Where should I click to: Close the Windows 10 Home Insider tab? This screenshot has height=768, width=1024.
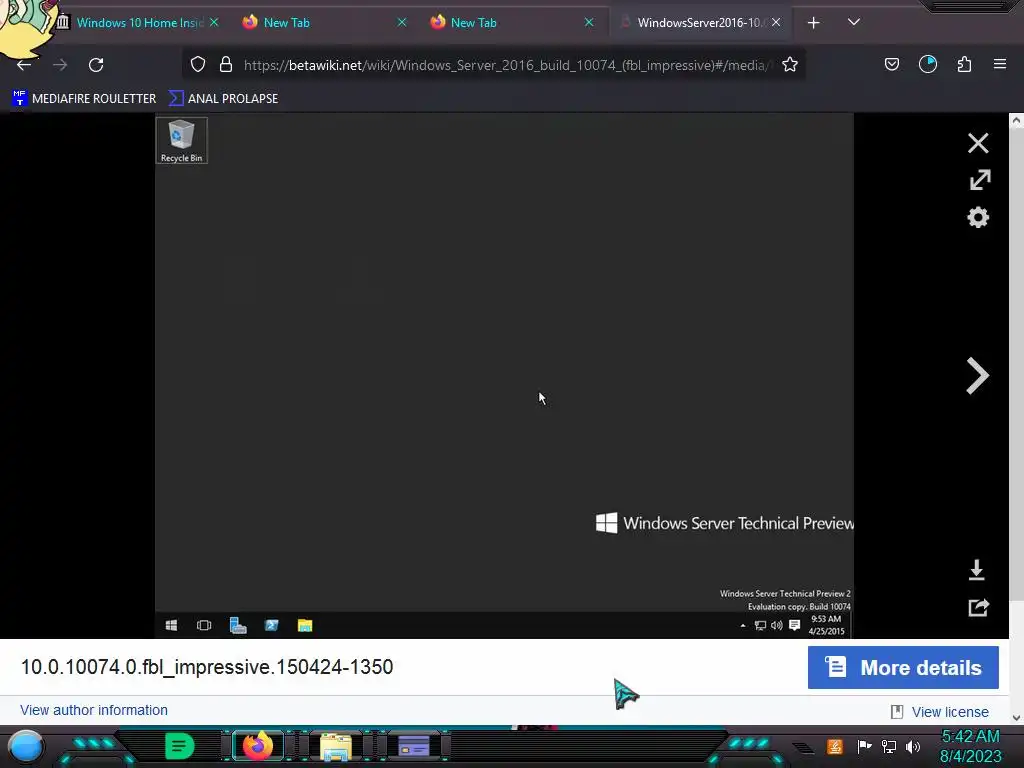[x=214, y=22]
